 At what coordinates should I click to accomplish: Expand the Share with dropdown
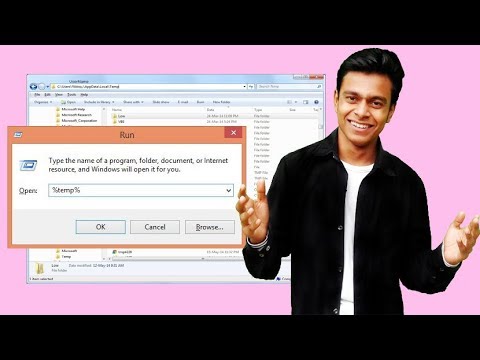133,102
